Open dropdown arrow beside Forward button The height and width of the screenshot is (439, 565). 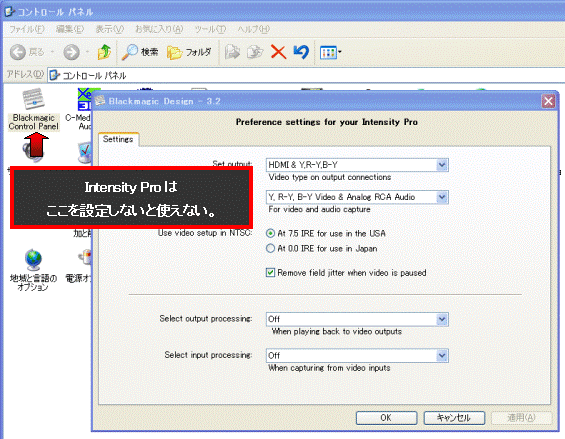pyautogui.click(x=87, y=52)
